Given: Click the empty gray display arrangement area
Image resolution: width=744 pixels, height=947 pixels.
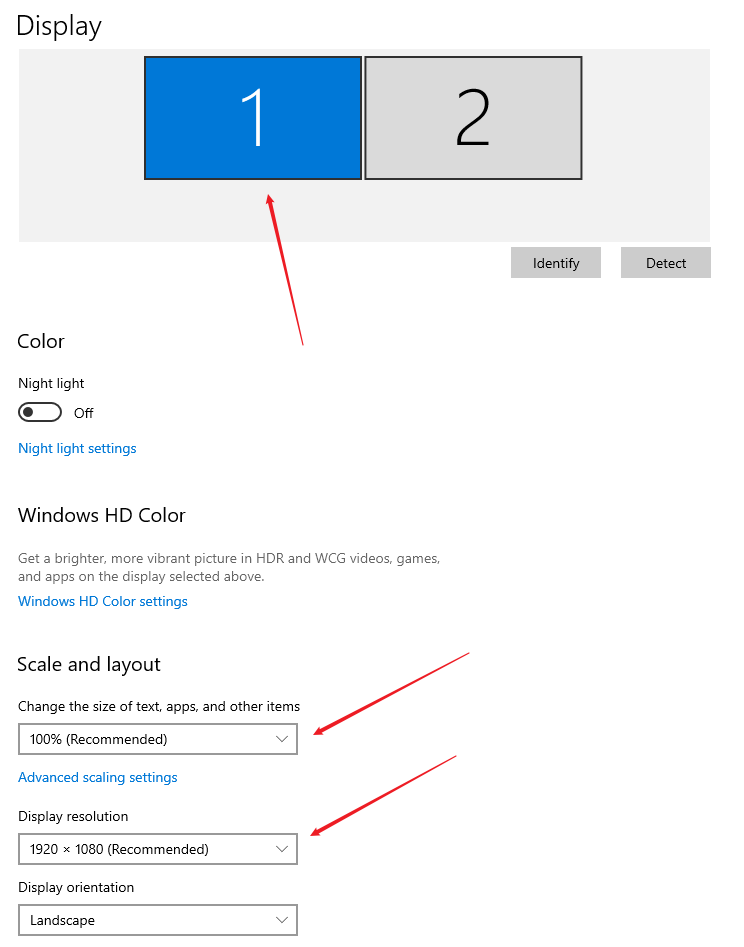Looking at the screenshot, I should (x=646, y=145).
